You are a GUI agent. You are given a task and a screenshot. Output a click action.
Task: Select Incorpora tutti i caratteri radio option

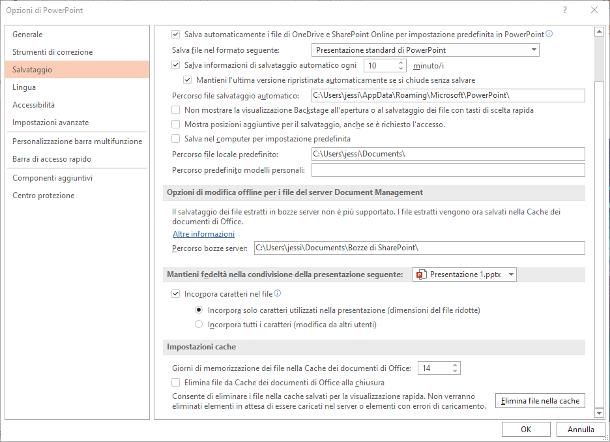pos(199,324)
